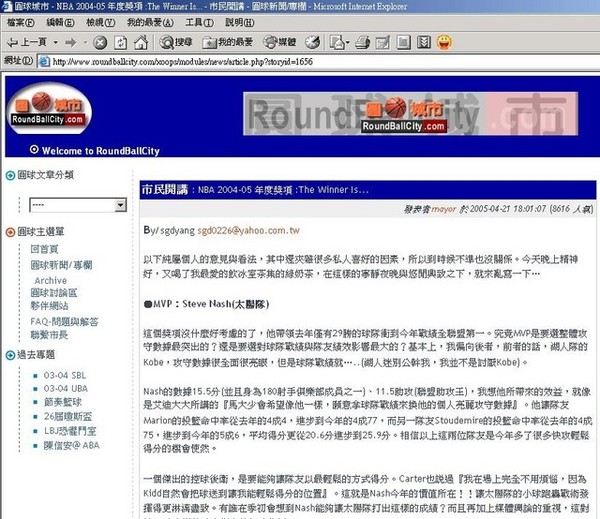600x519 pixels.
Task: Open the 聯繫市長 contact link
Action: [49, 335]
